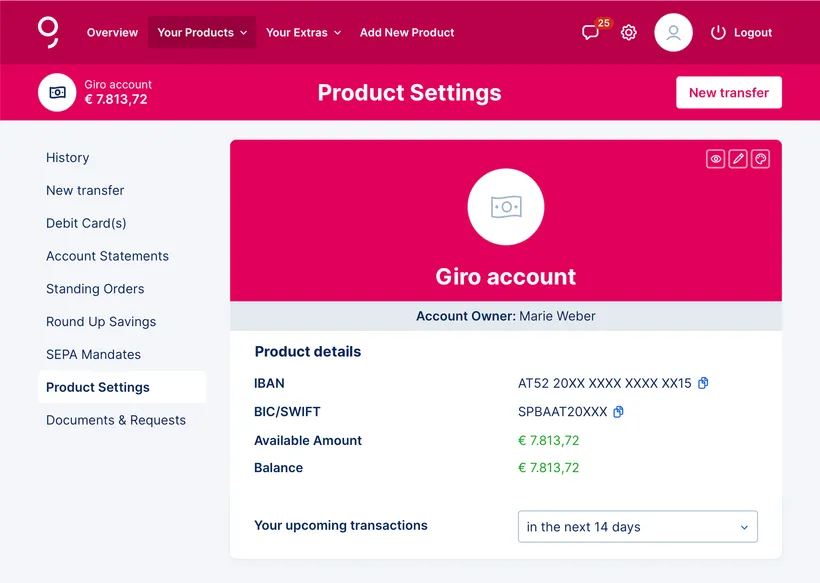Click the New transfer button
The width and height of the screenshot is (820, 583).
coord(728,93)
